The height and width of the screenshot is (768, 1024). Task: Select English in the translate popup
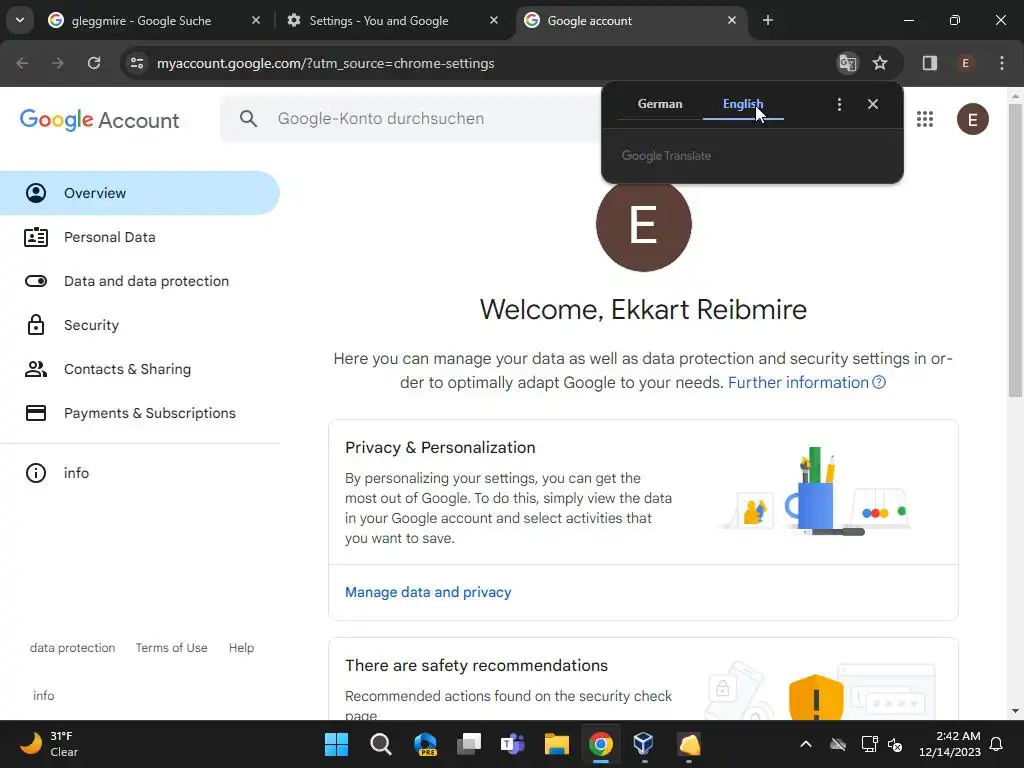tap(743, 104)
